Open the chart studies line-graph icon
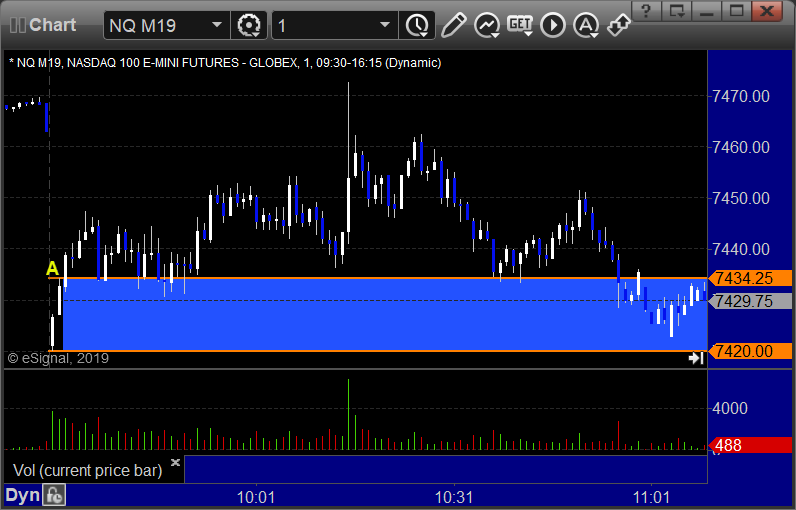 (487, 25)
